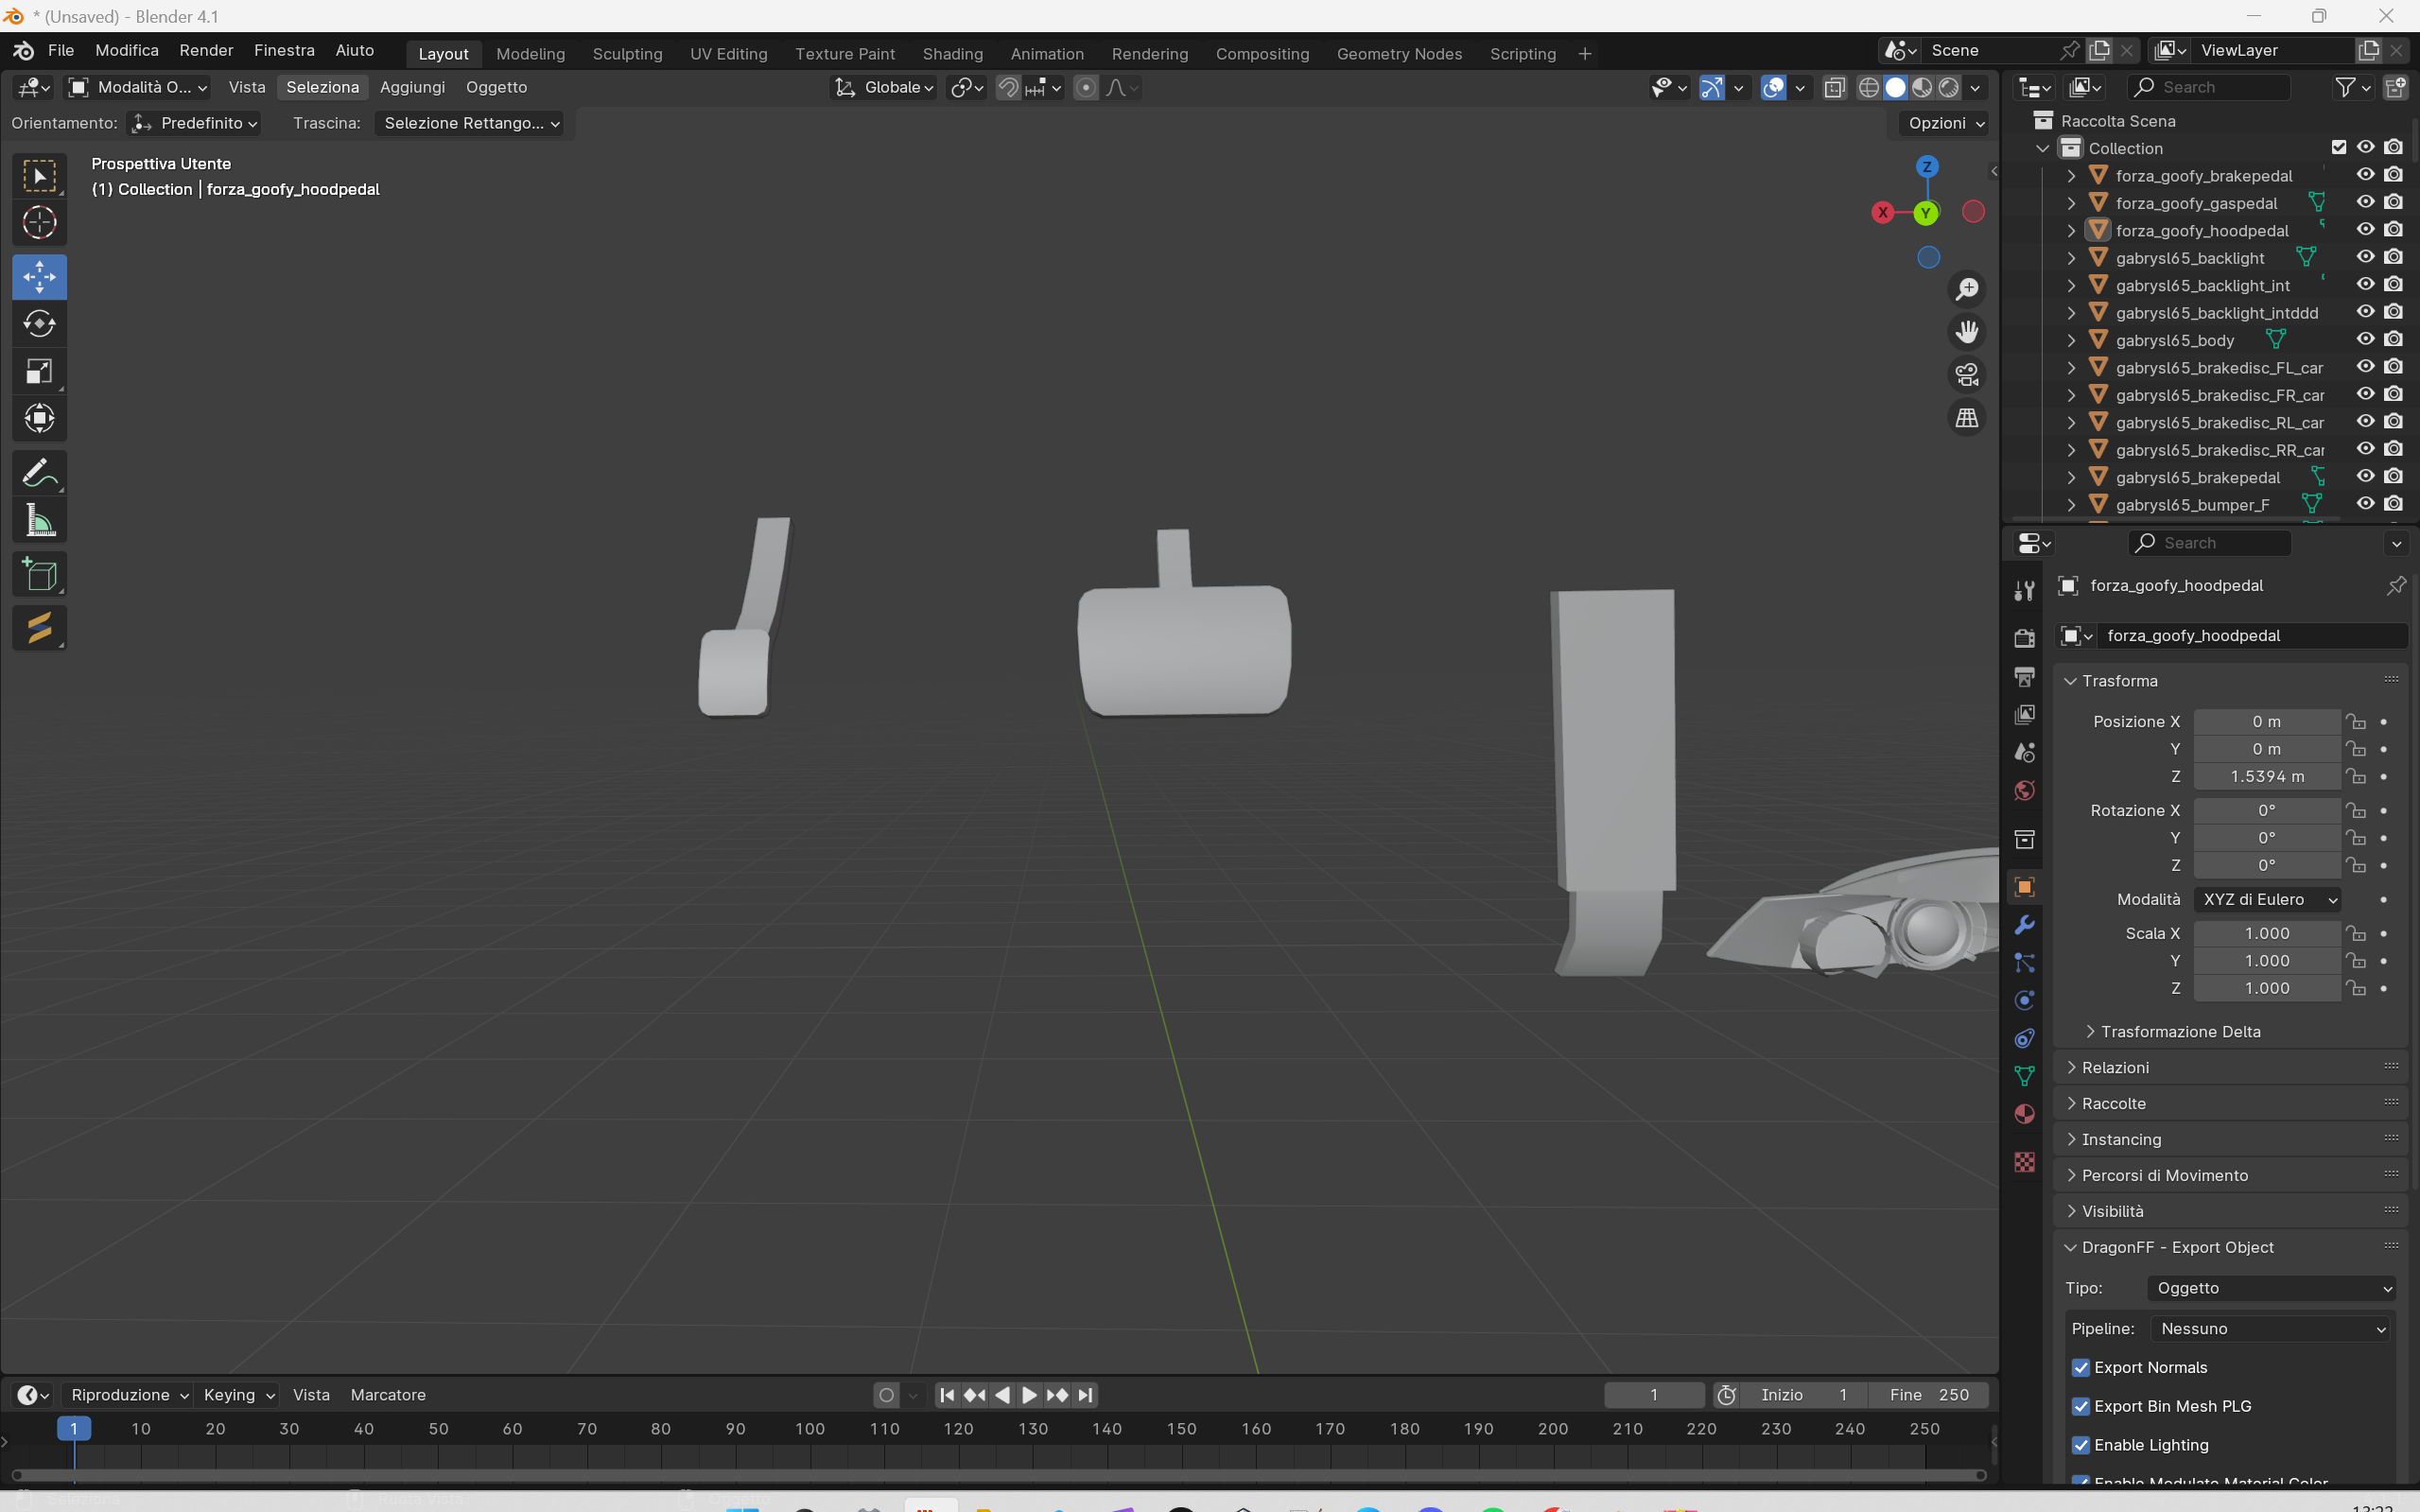Choose the Annotate pencil tool

tap(39, 473)
